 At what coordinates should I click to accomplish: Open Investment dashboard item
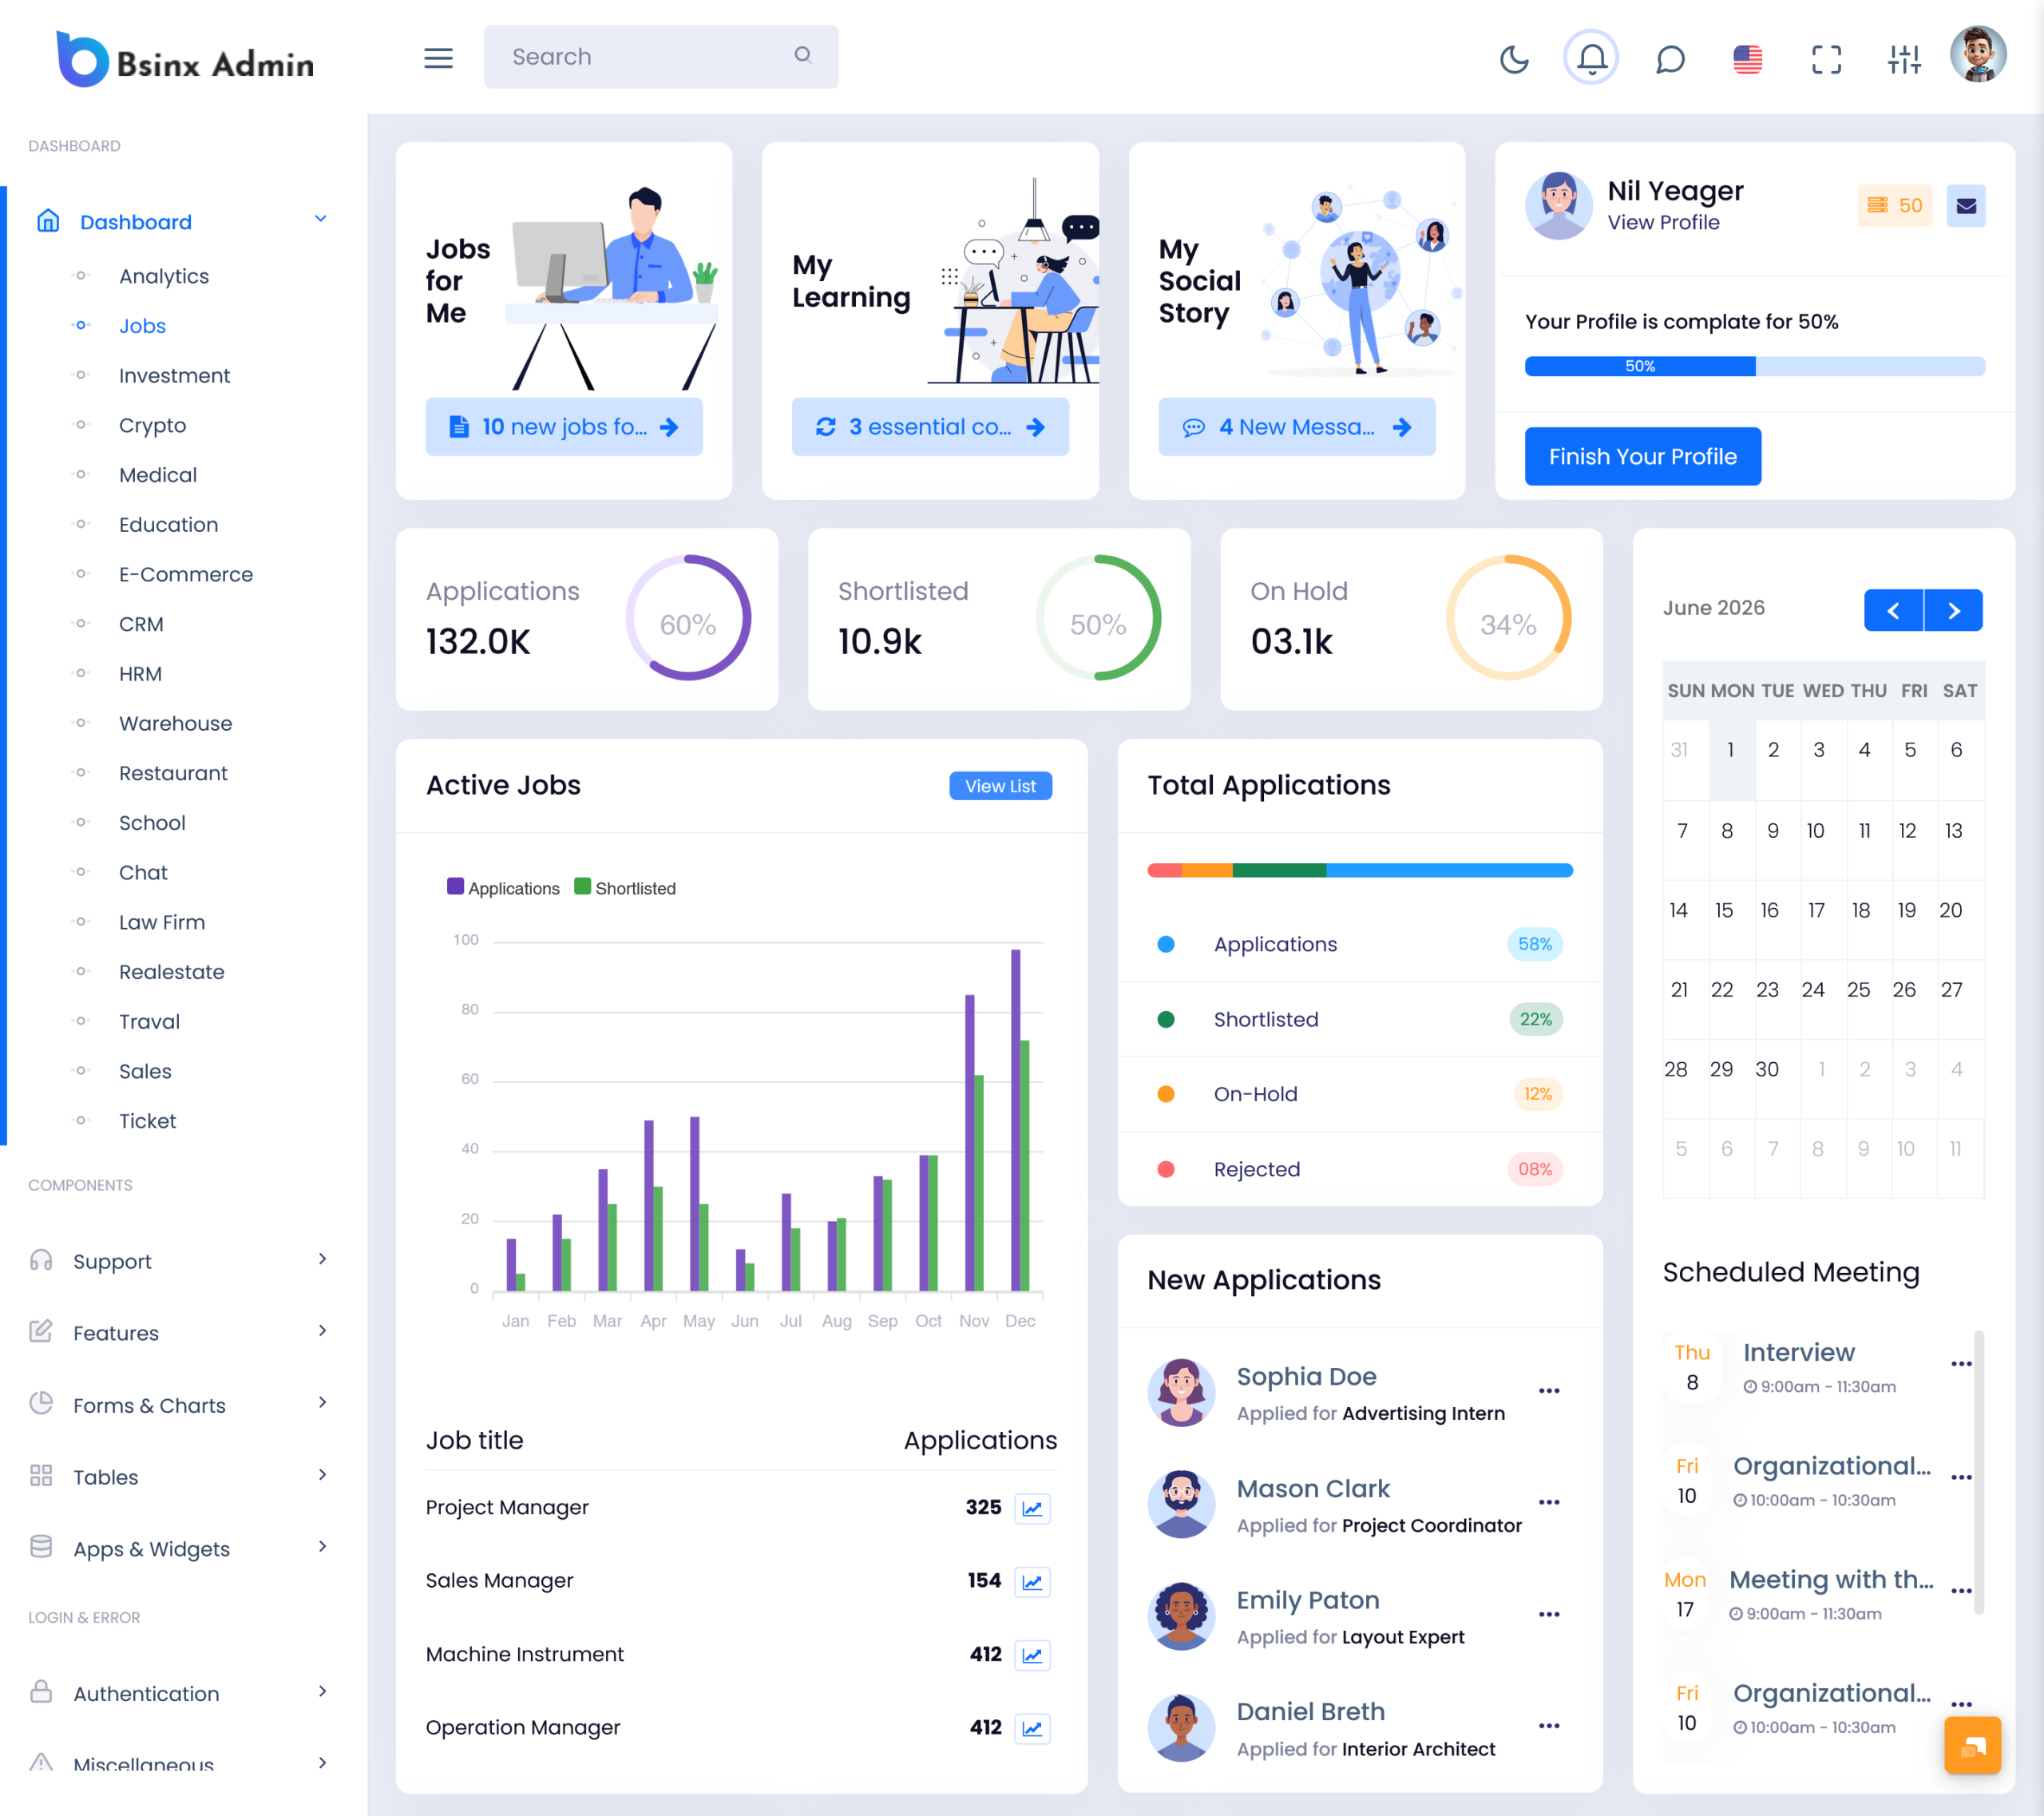pos(174,376)
